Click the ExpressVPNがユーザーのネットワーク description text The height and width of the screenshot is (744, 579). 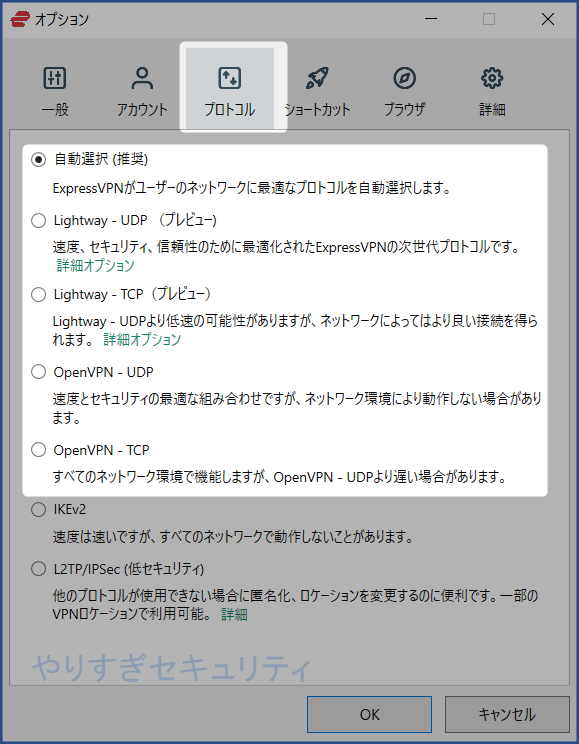252,188
